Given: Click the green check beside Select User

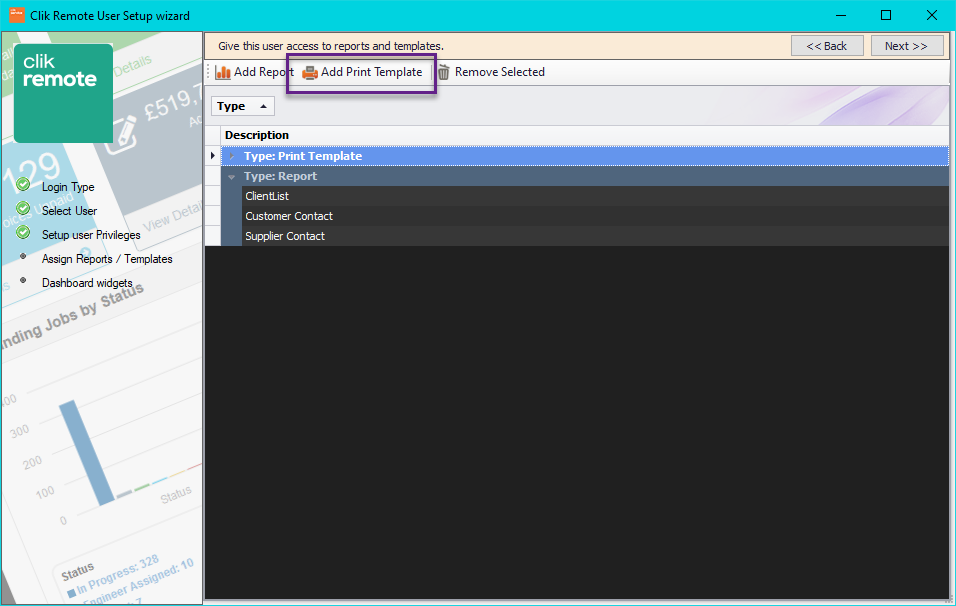Looking at the screenshot, I should tap(23, 209).
